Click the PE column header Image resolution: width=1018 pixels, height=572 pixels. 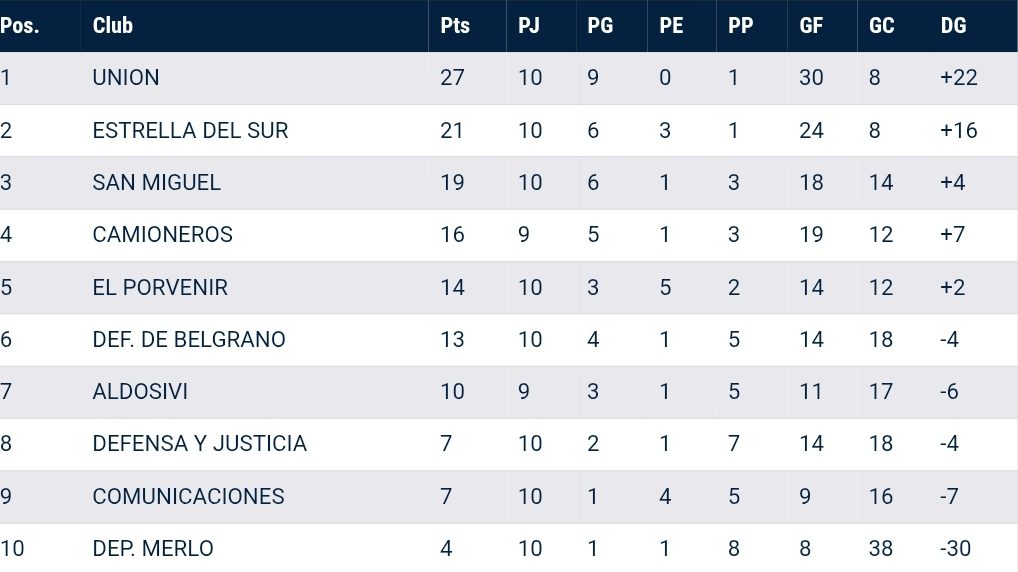pos(671,26)
